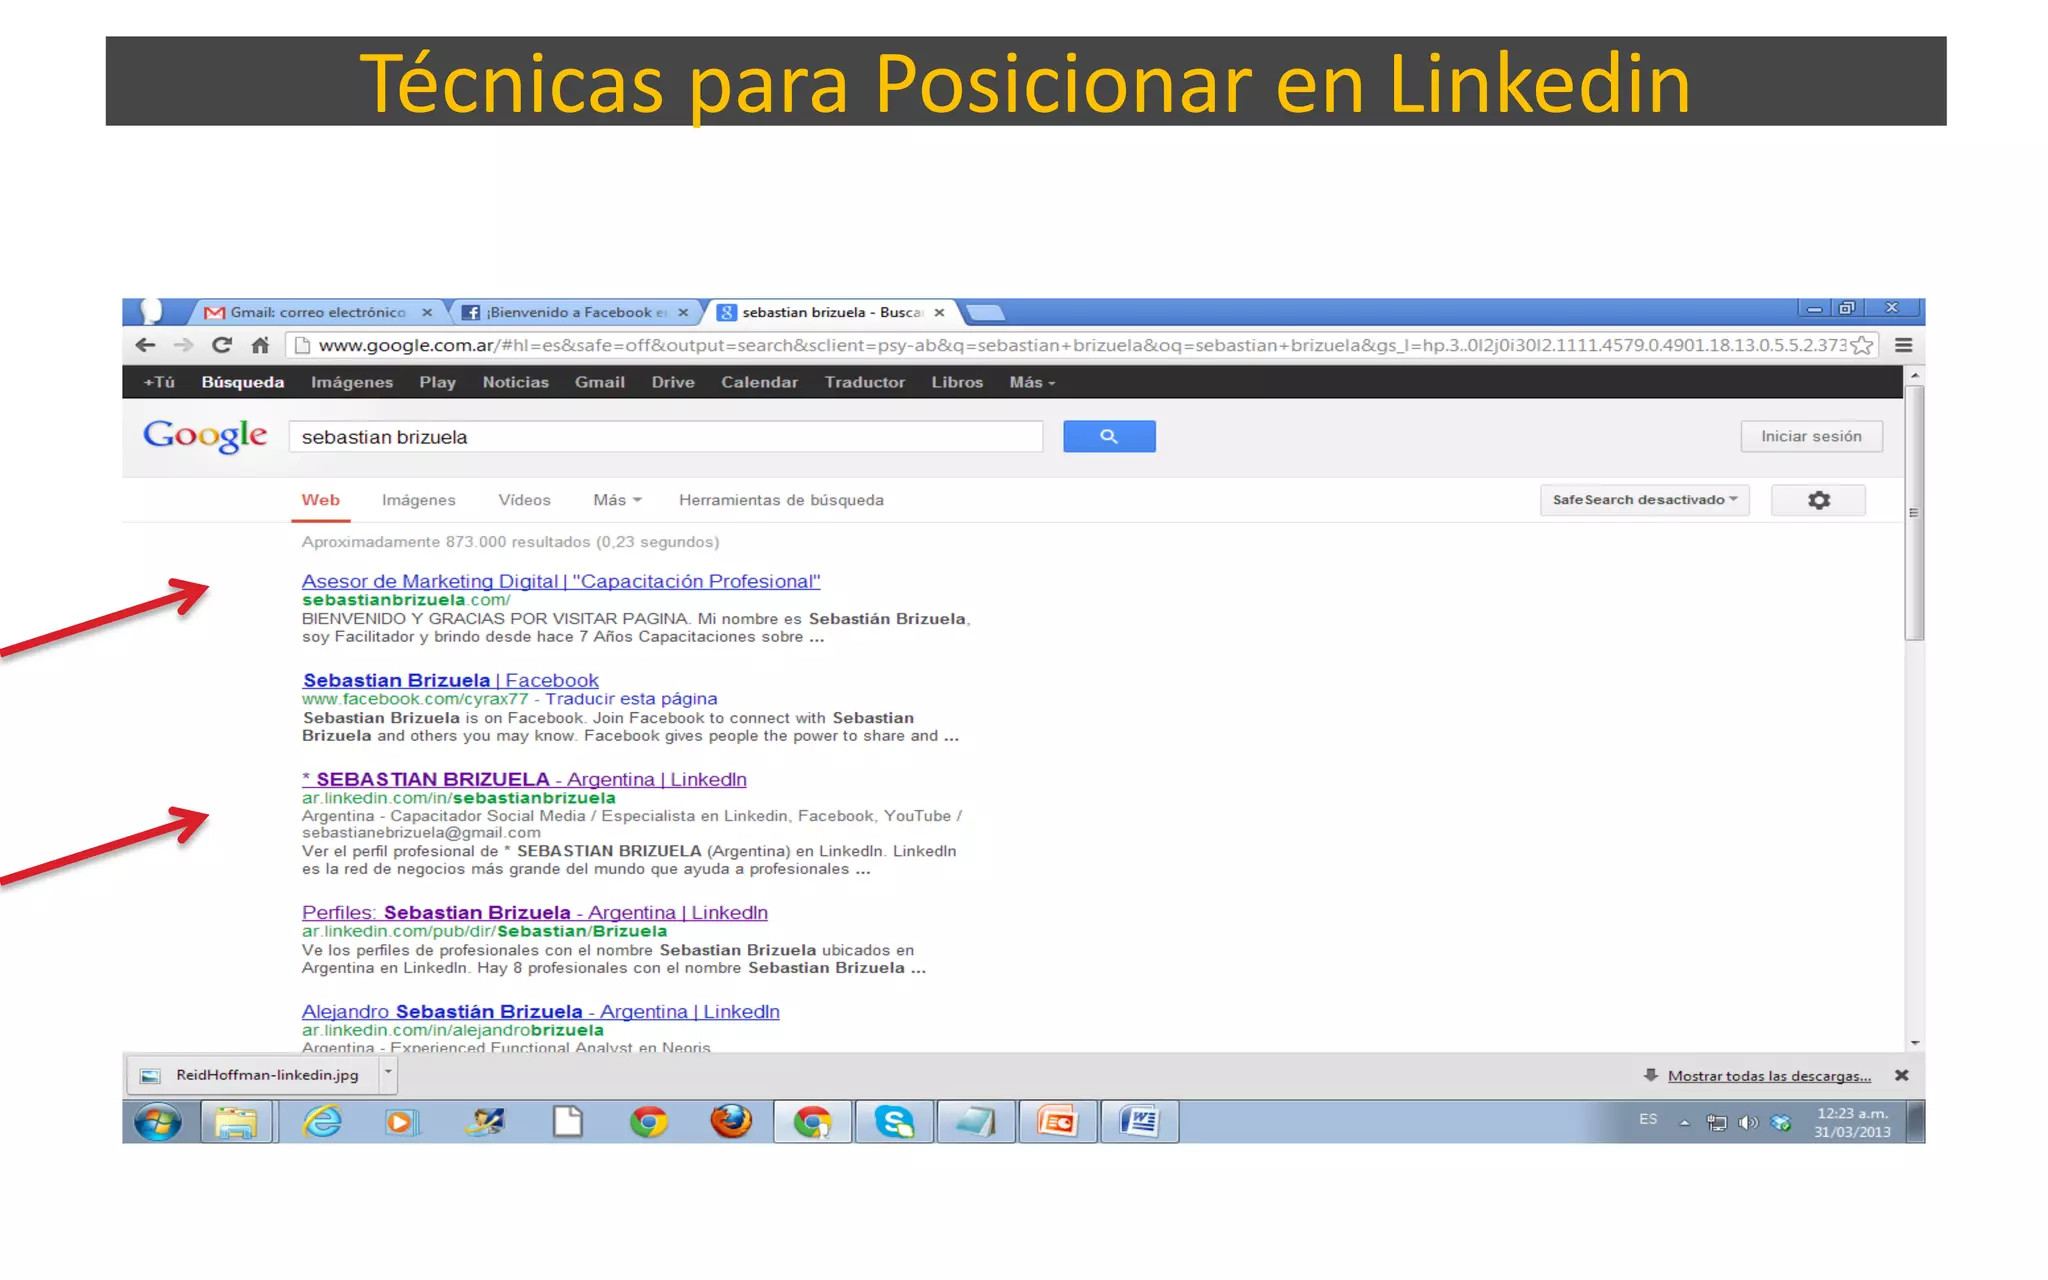Image resolution: width=2048 pixels, height=1280 pixels.
Task: Close the downloads bar
Action: (1901, 1075)
